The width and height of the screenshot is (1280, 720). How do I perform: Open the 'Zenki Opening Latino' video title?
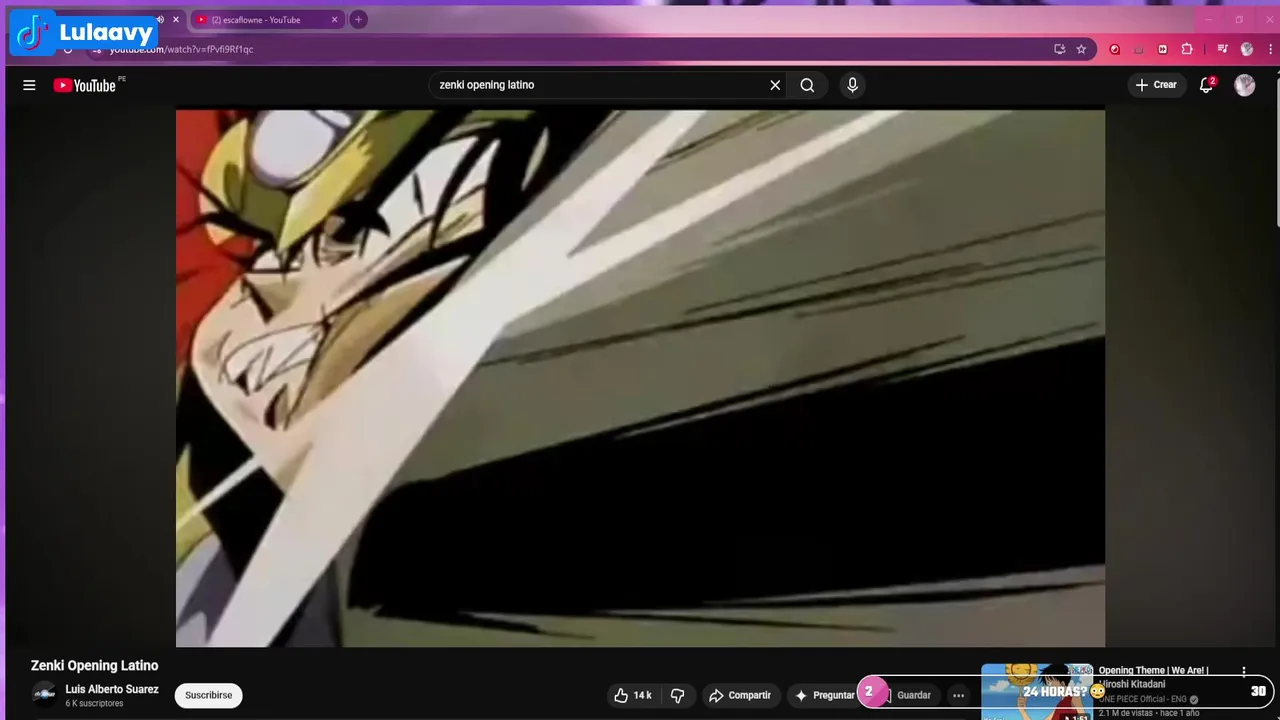click(x=94, y=666)
